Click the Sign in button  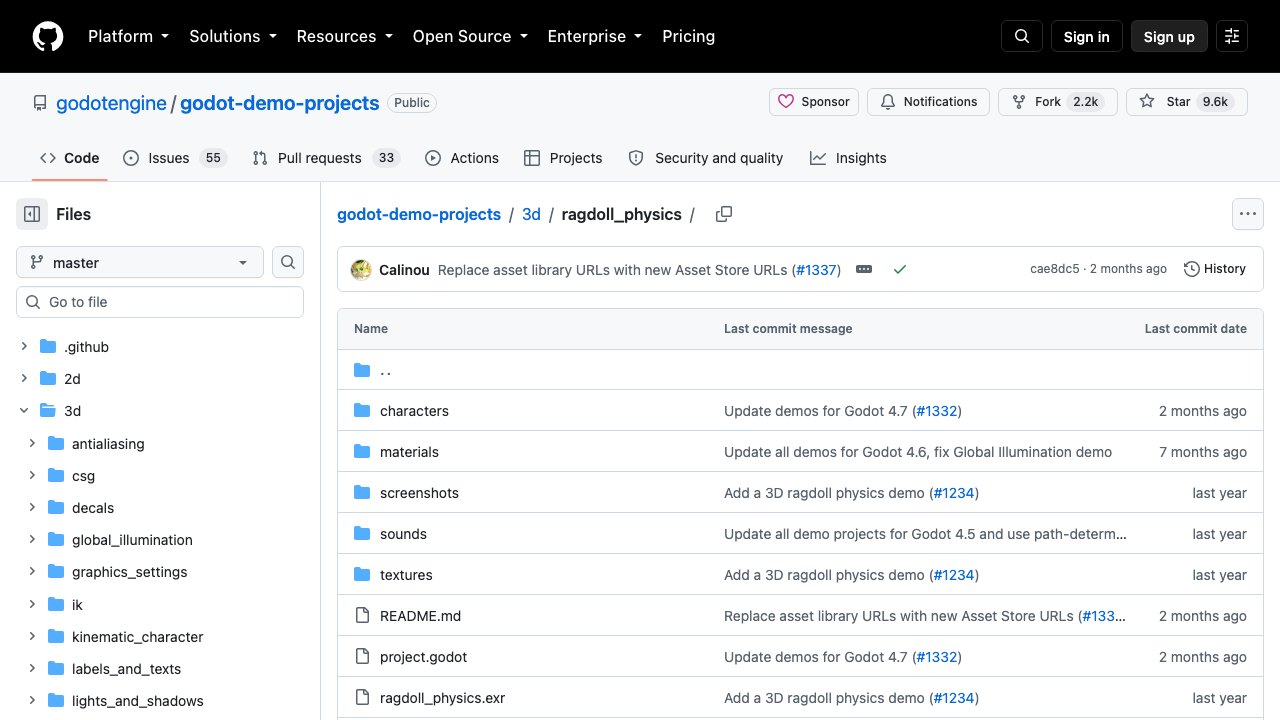click(x=1087, y=37)
